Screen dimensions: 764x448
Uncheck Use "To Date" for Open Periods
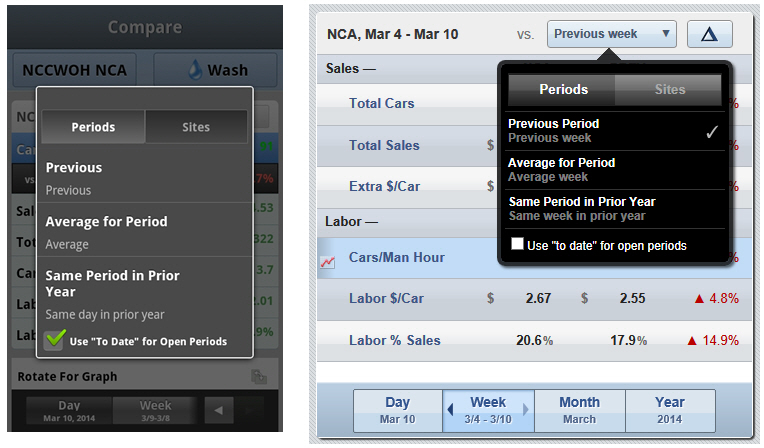pyautogui.click(x=54, y=339)
